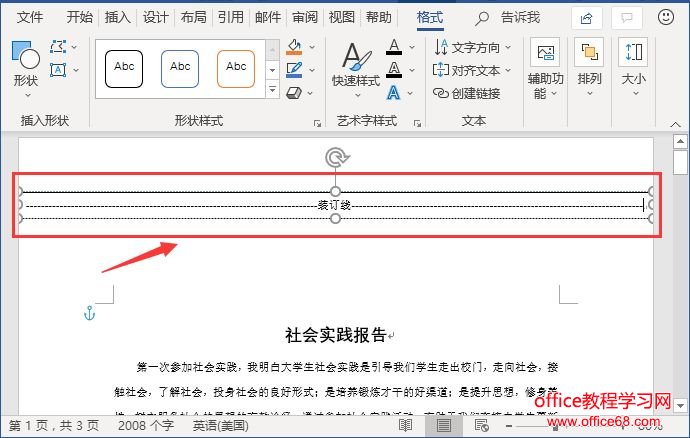Expand the Text Fill dropdown arrow
This screenshot has width=690, height=438.
pos(412,47)
